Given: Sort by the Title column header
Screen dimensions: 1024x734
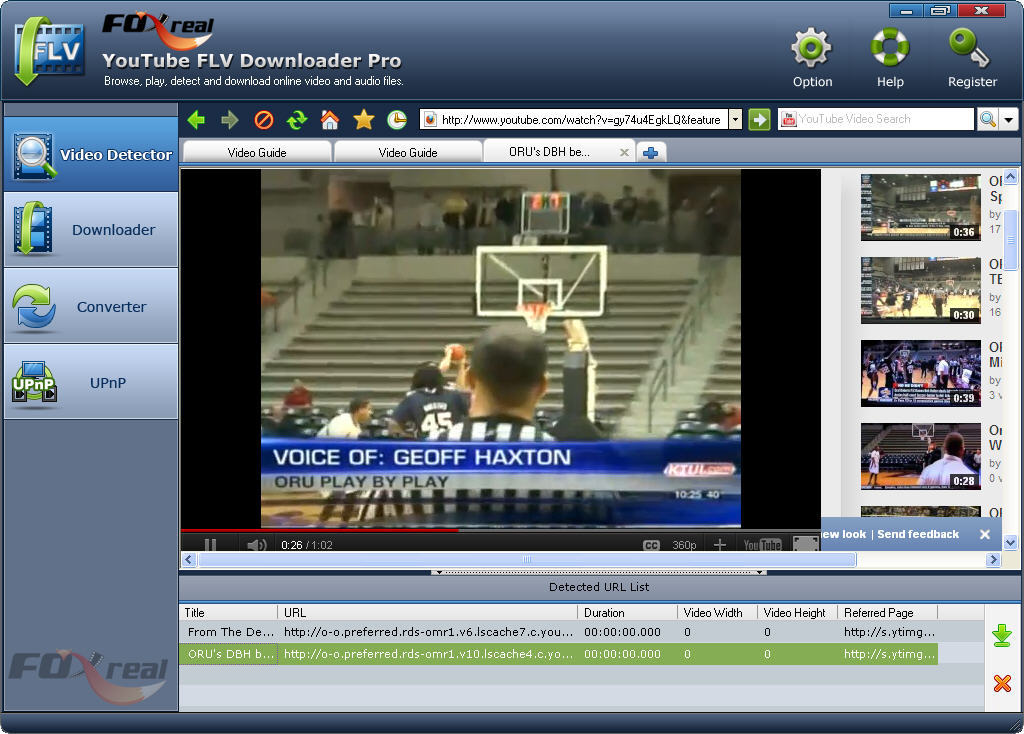Looking at the screenshot, I should point(229,613).
